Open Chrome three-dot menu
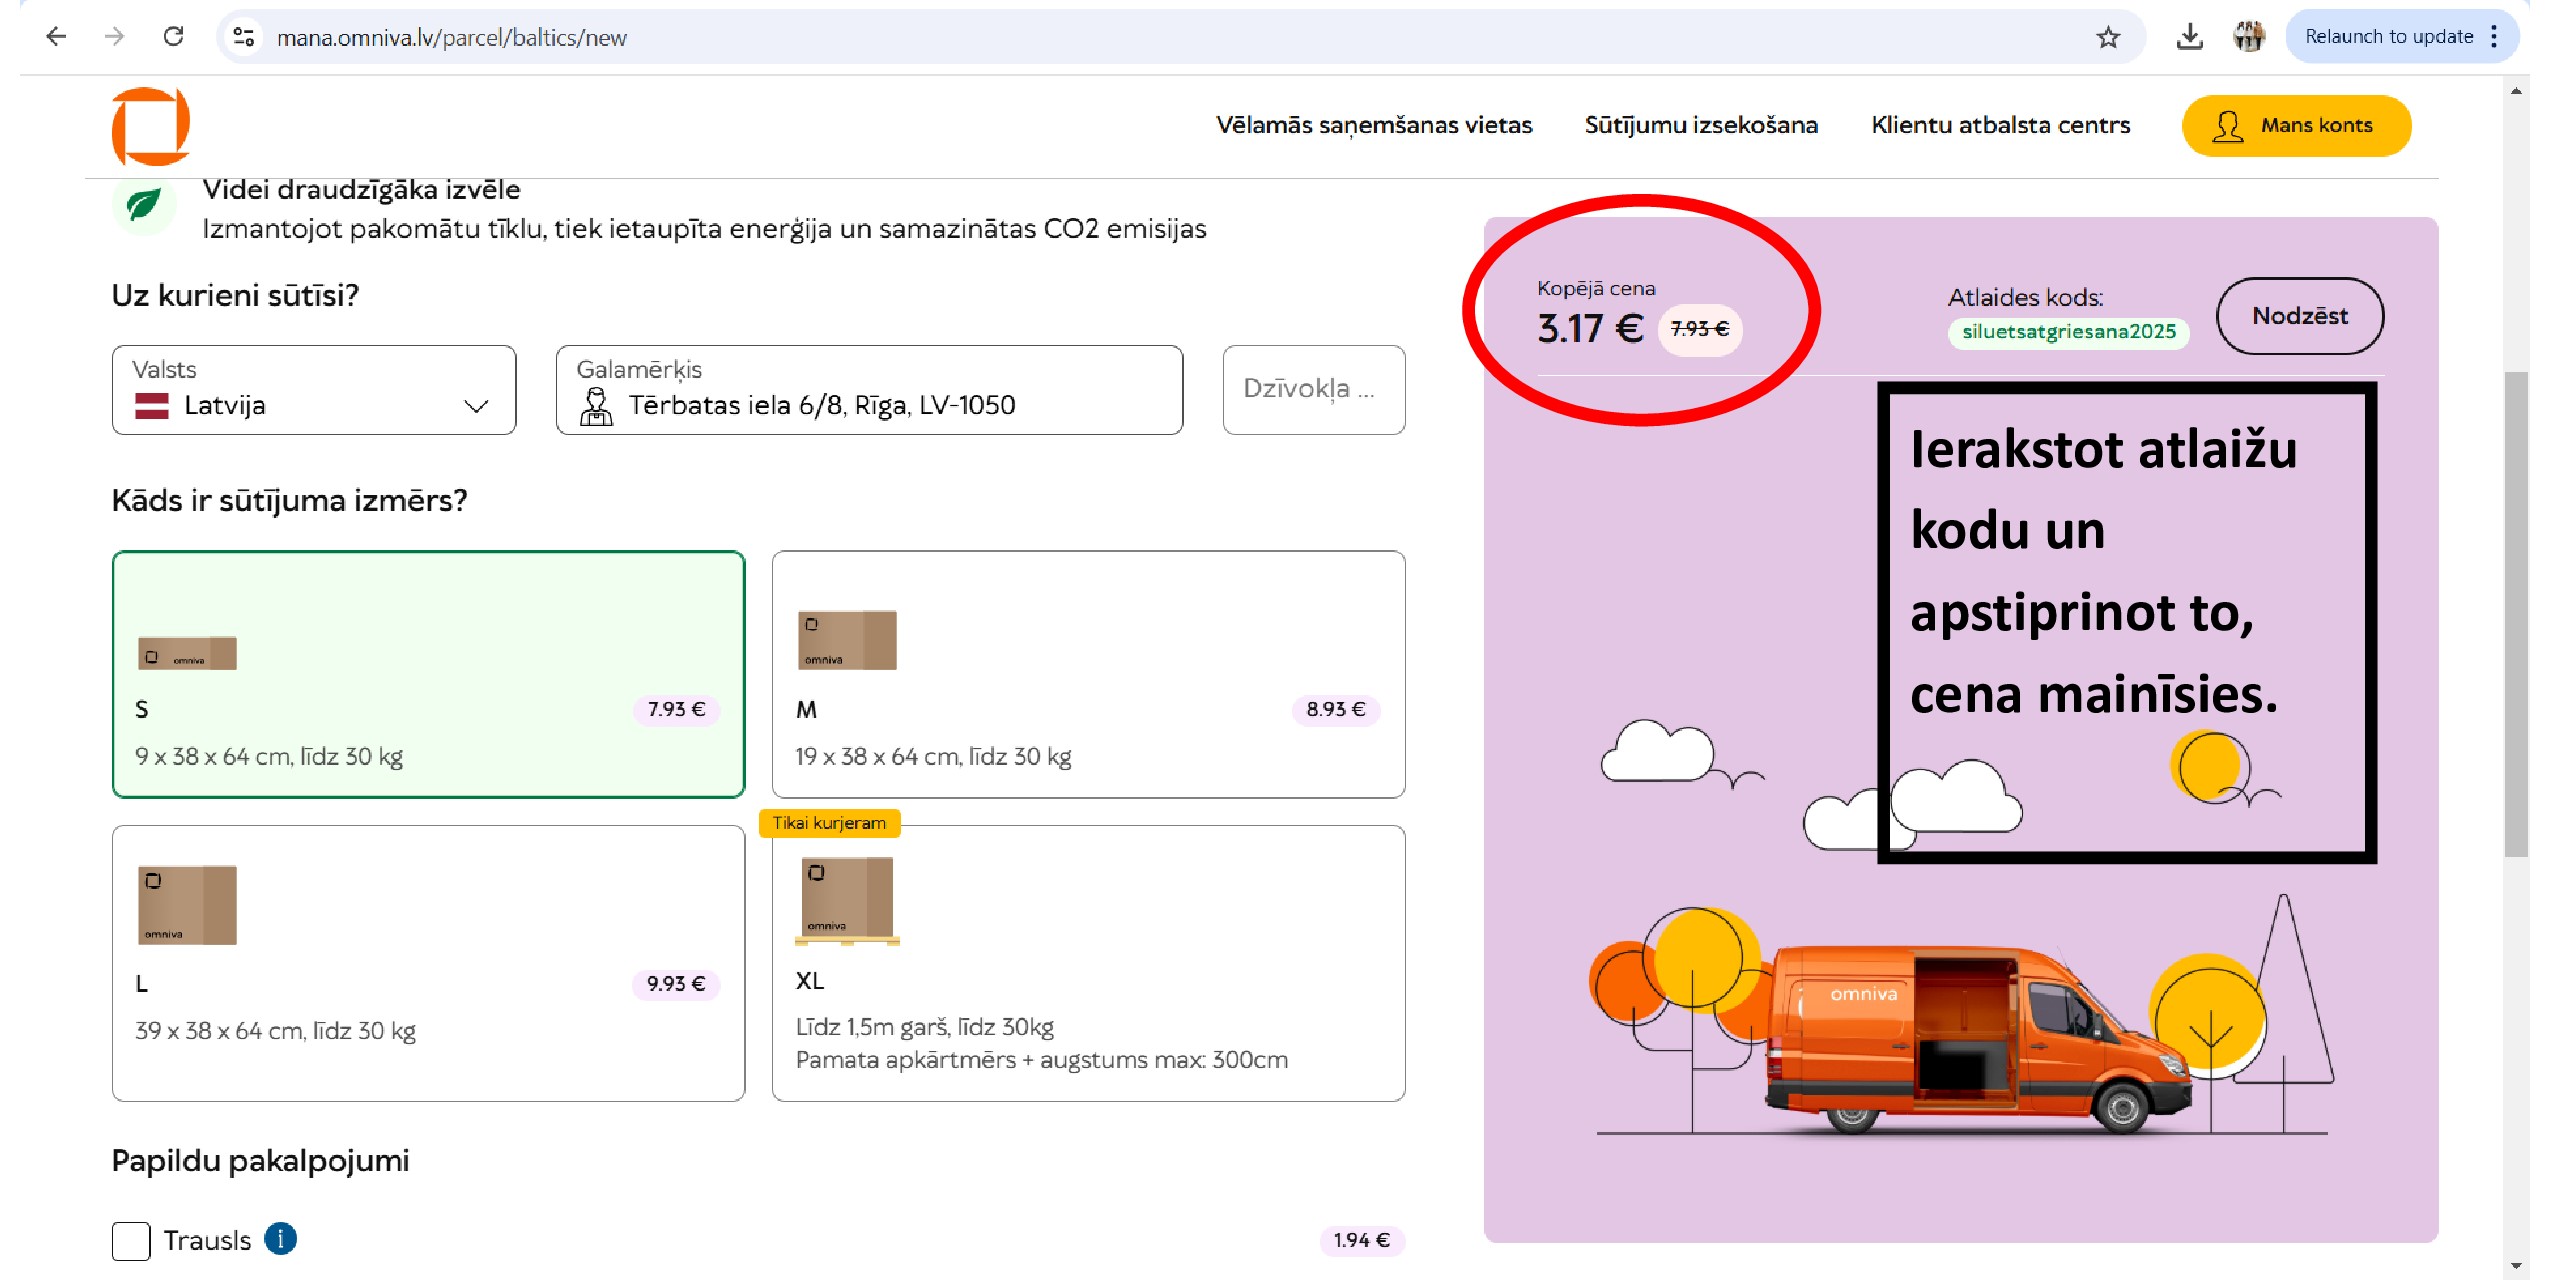Image resolution: width=2550 pixels, height=1280 pixels. pos(2494,37)
